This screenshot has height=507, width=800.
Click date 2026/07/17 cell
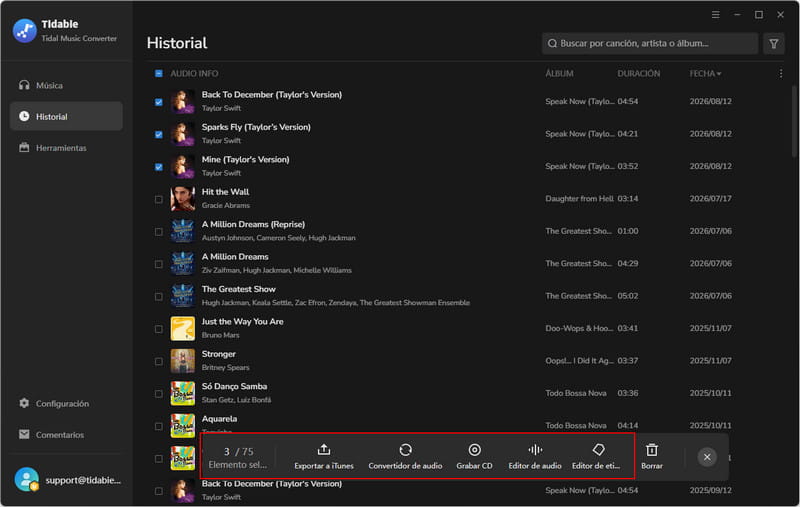click(x=710, y=198)
